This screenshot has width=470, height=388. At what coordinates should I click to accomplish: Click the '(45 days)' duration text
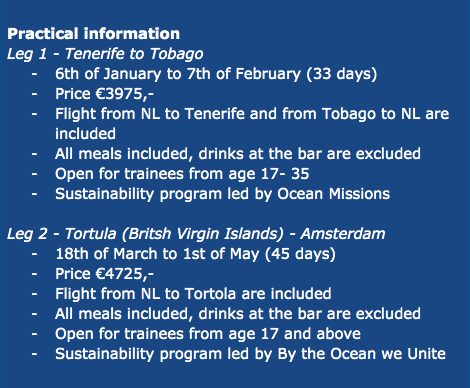300,254
